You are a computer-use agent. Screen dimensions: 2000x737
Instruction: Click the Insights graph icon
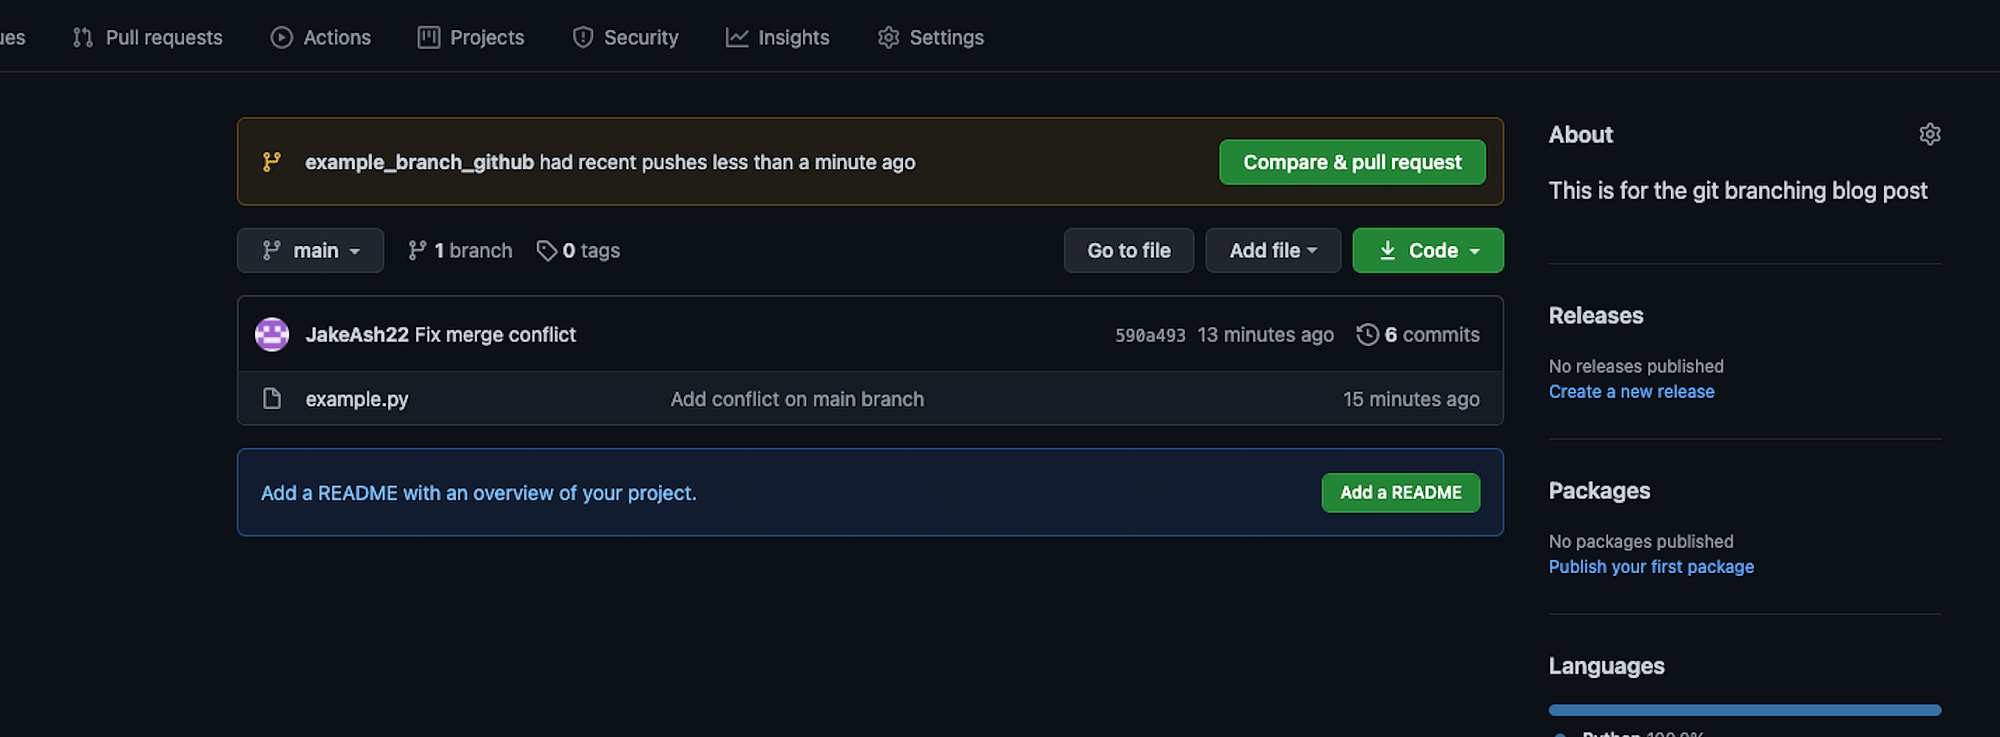click(x=737, y=37)
